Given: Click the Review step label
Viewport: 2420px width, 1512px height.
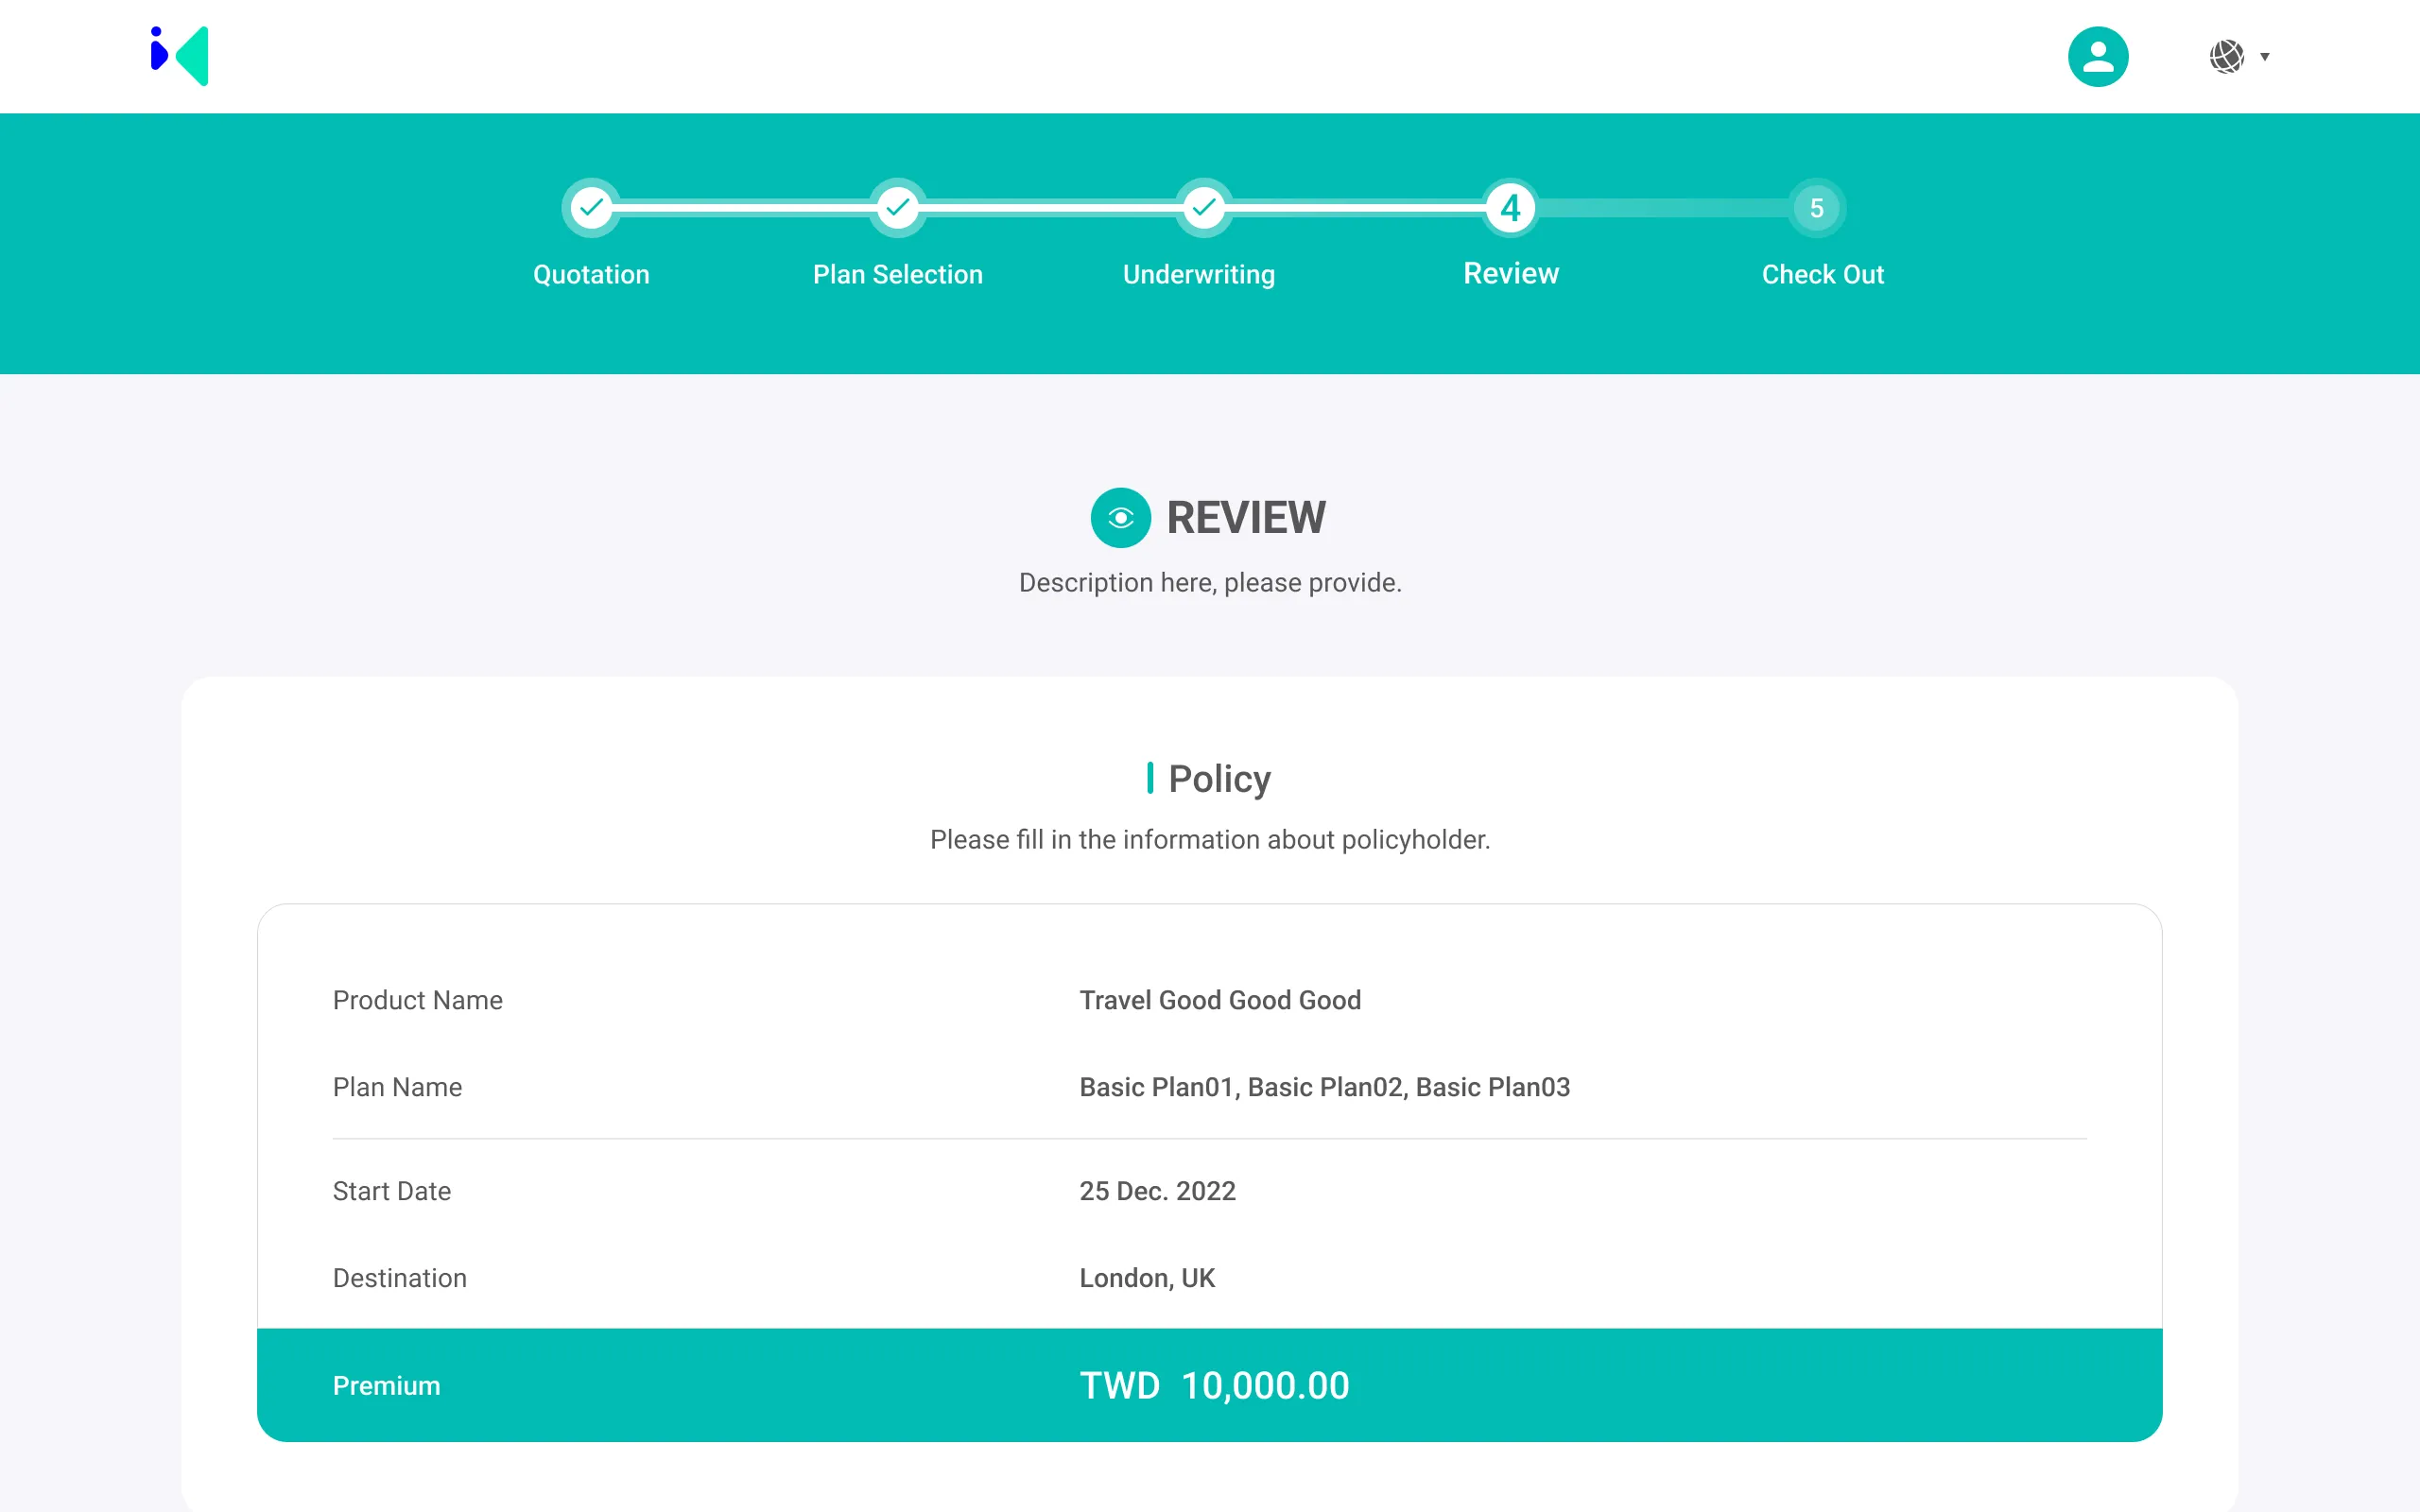Looking at the screenshot, I should (x=1510, y=273).
